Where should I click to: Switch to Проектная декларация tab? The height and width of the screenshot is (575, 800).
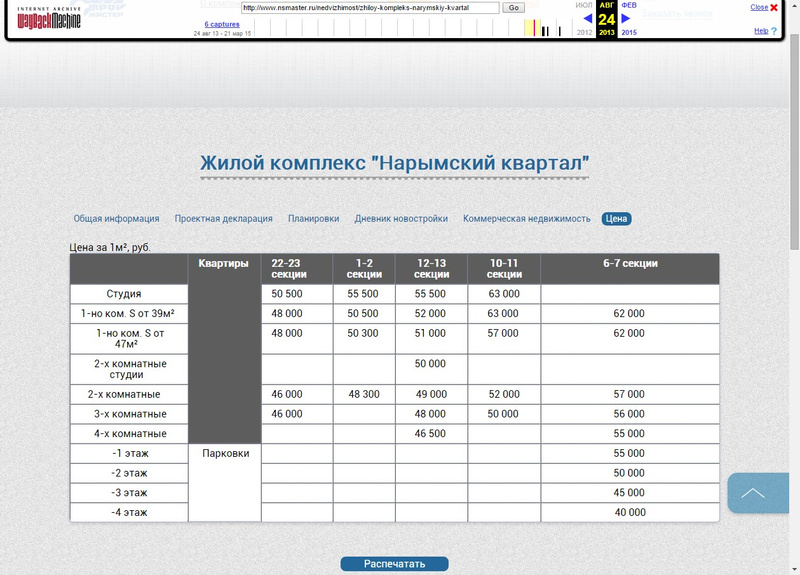coord(223,219)
